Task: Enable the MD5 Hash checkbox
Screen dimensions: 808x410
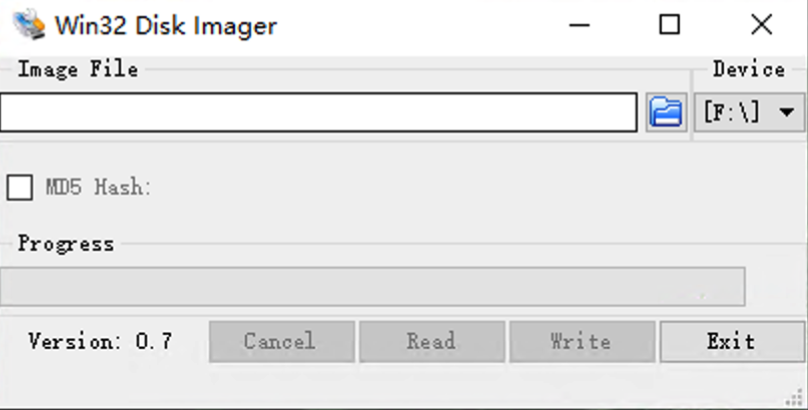Action: tap(20, 187)
